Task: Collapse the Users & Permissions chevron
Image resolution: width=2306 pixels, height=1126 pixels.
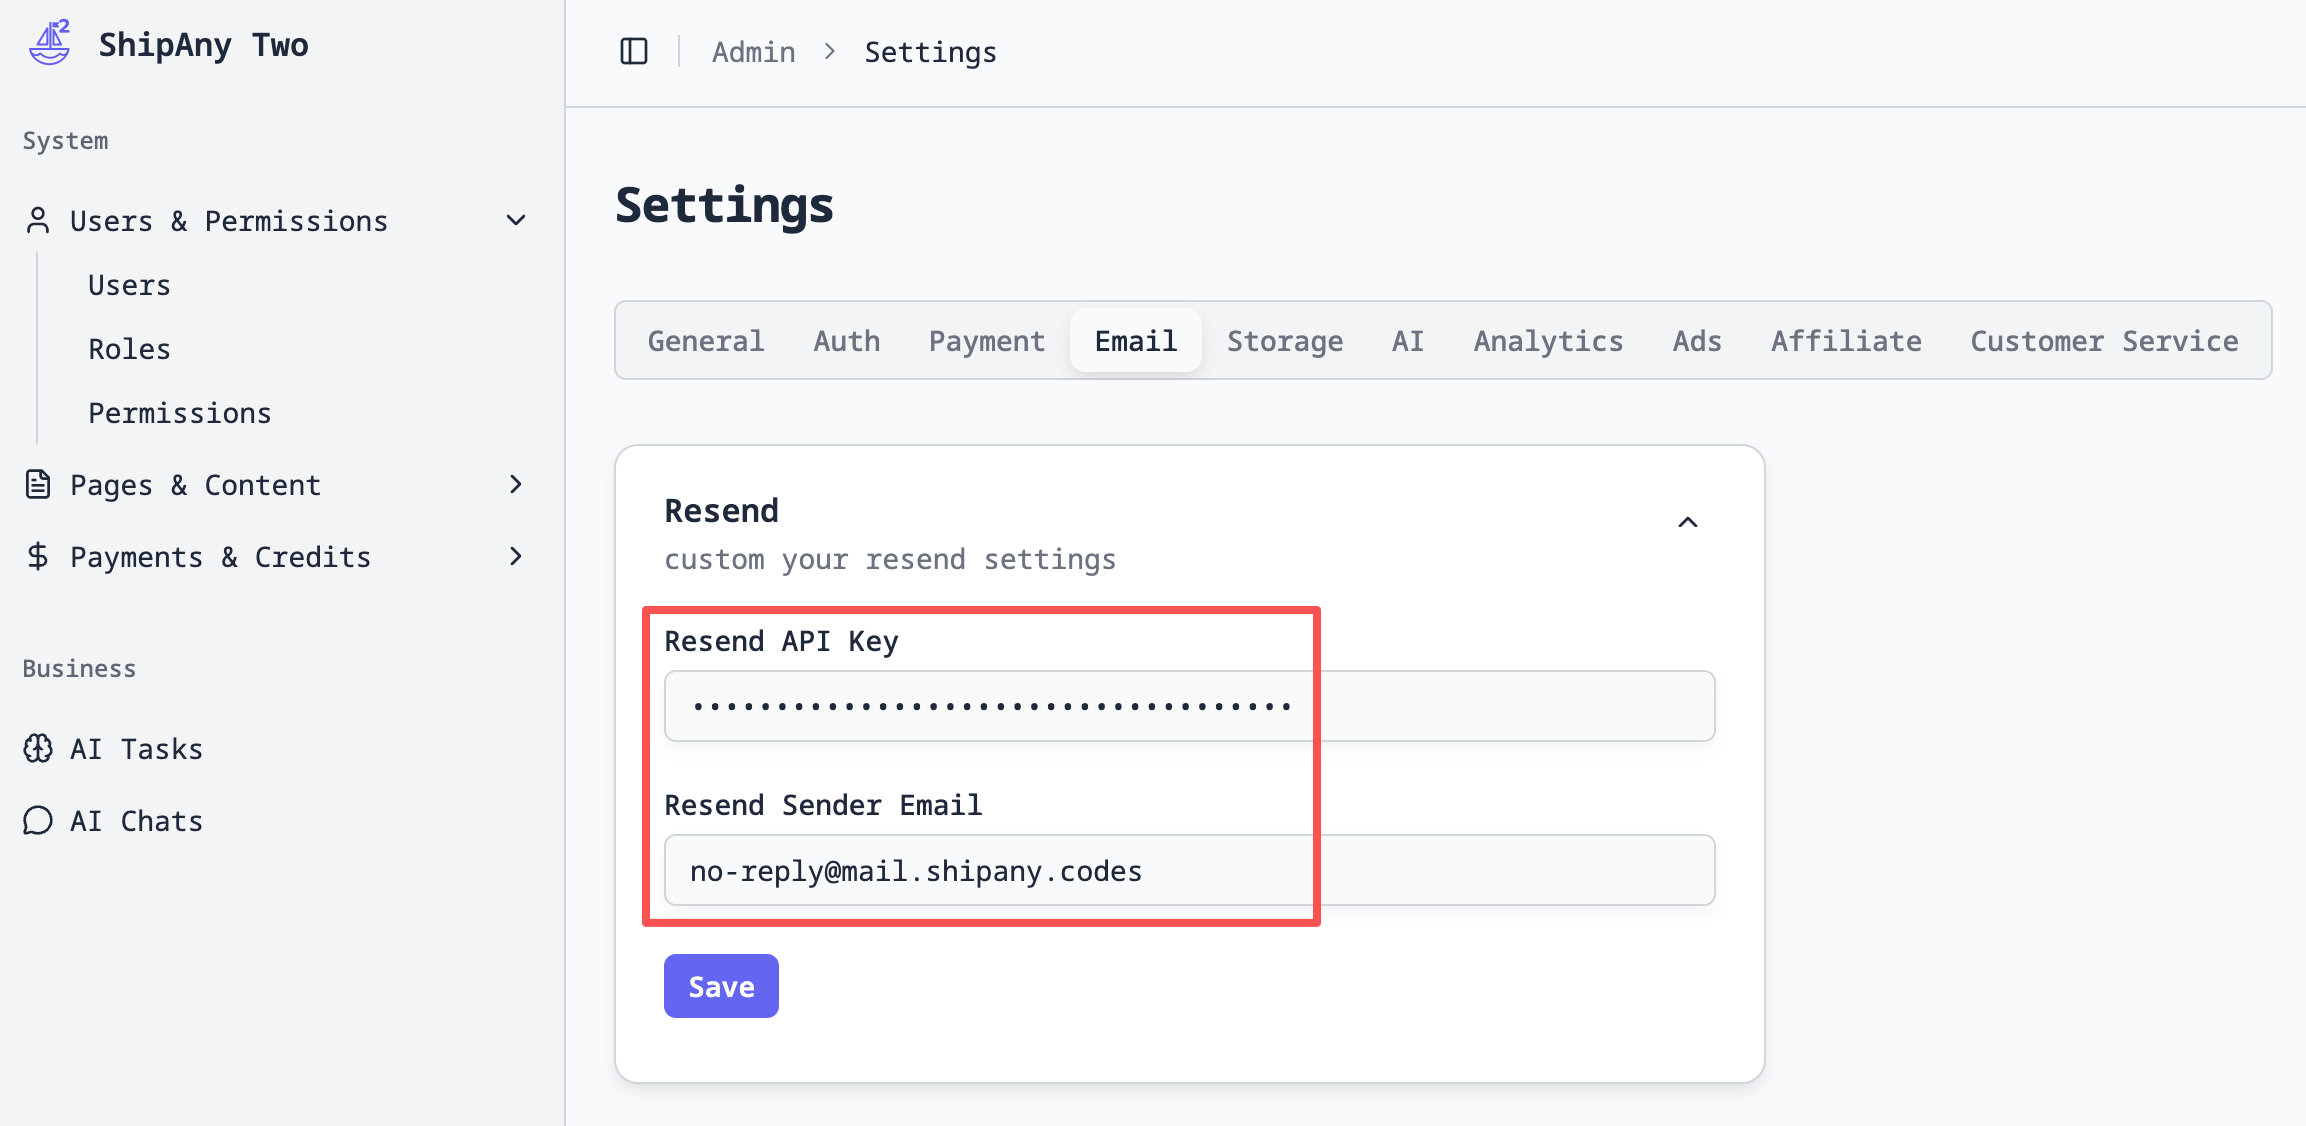Action: pos(516,221)
